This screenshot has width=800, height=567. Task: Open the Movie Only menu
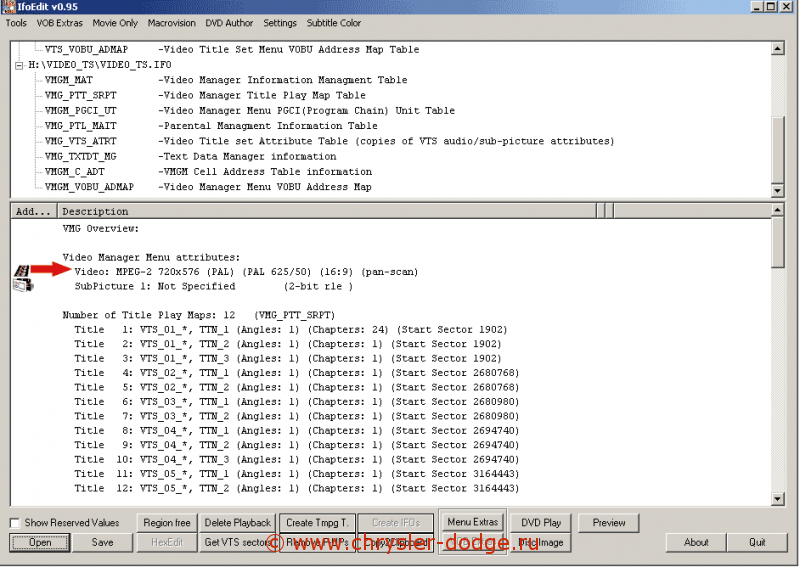(115, 23)
